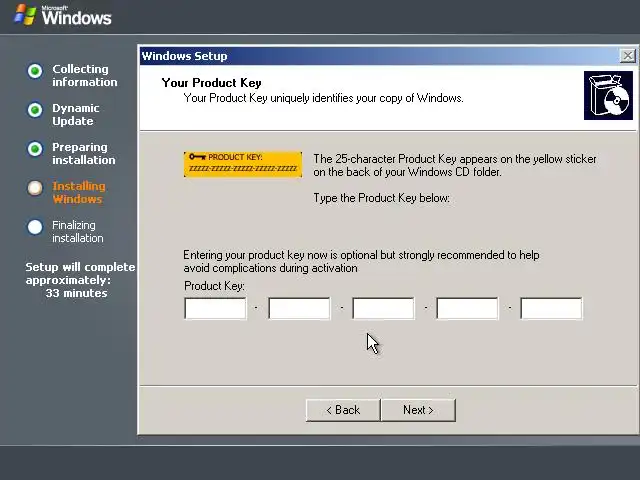Select the fourth Product Key field
This screenshot has height=480, width=640.
point(467,308)
